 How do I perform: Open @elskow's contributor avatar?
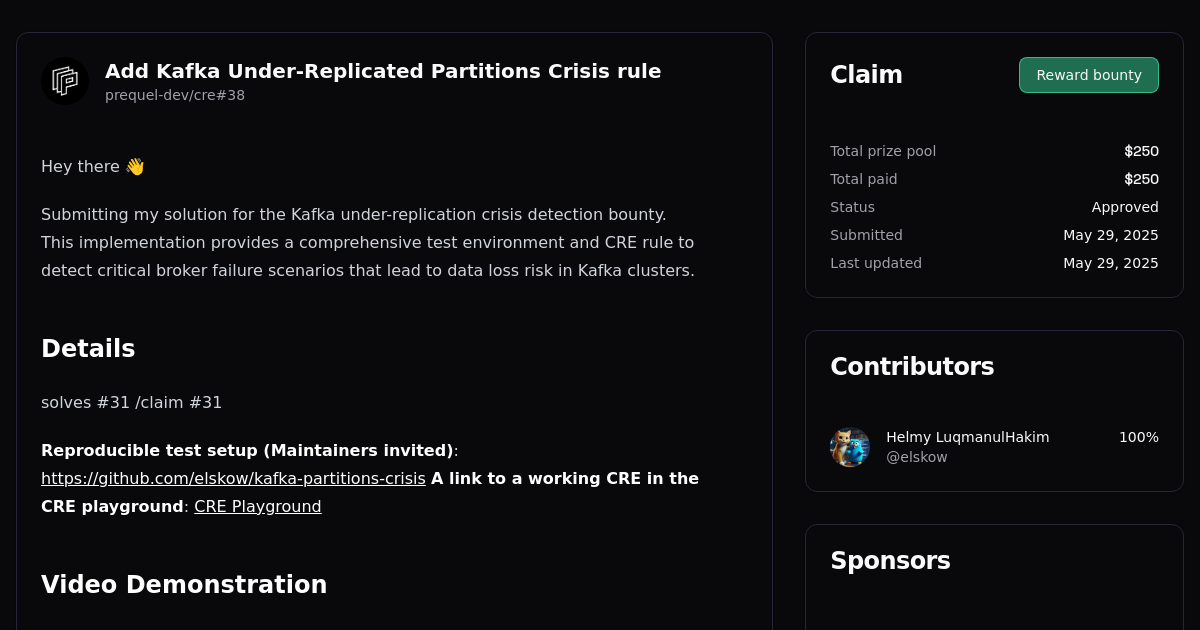pos(849,447)
